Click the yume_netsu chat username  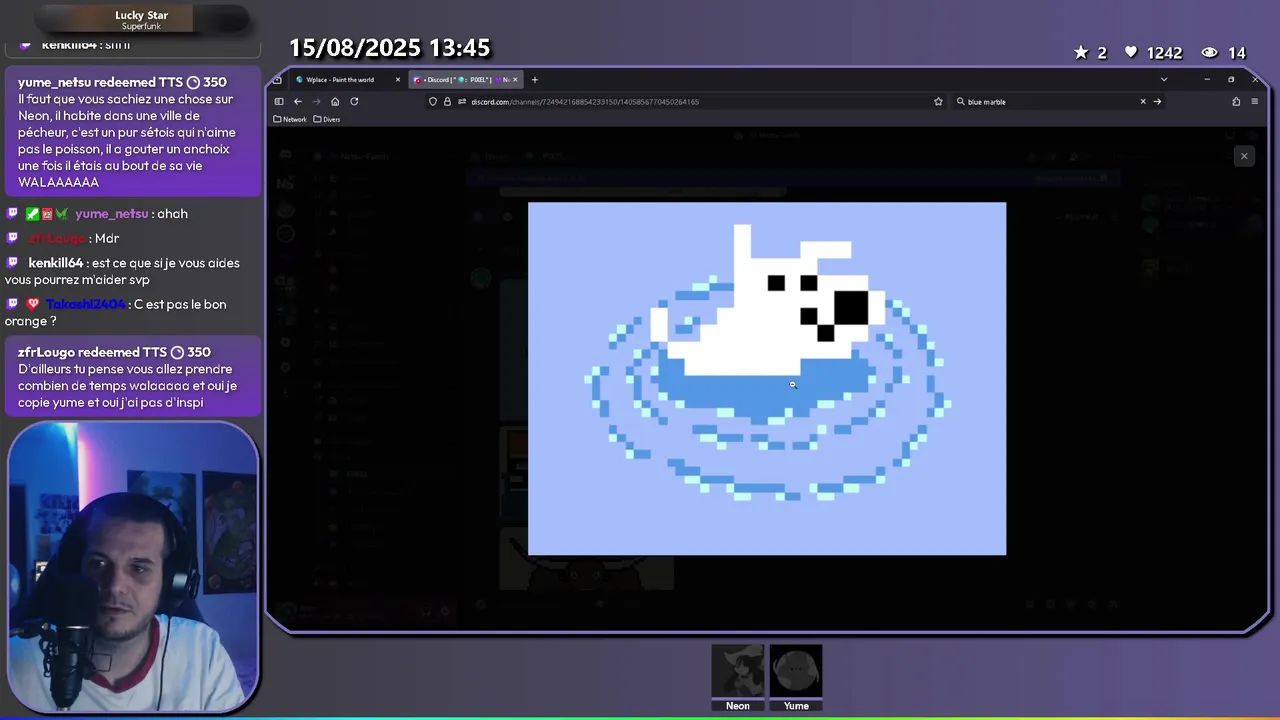pyautogui.click(x=111, y=213)
